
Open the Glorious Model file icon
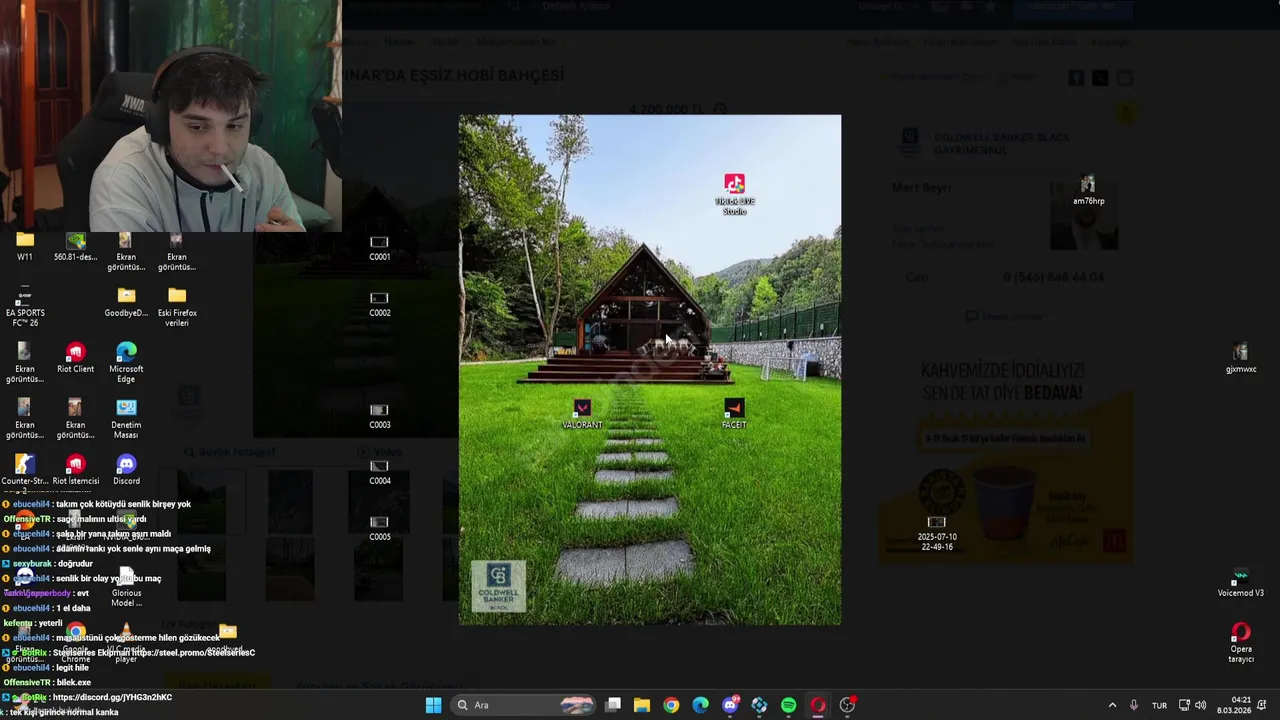point(126,588)
